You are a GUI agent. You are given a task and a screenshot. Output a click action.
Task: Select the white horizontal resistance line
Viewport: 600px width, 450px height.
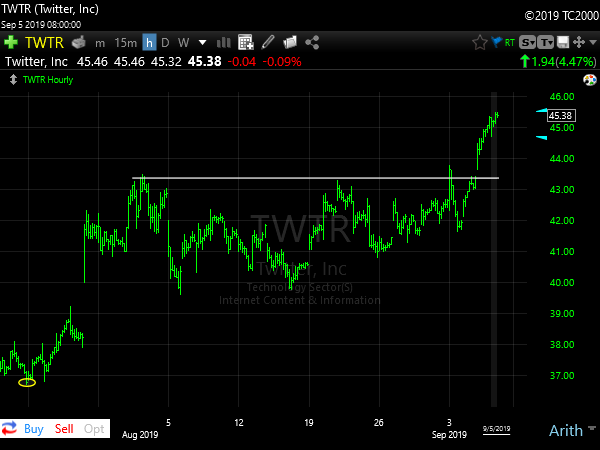(x=315, y=178)
